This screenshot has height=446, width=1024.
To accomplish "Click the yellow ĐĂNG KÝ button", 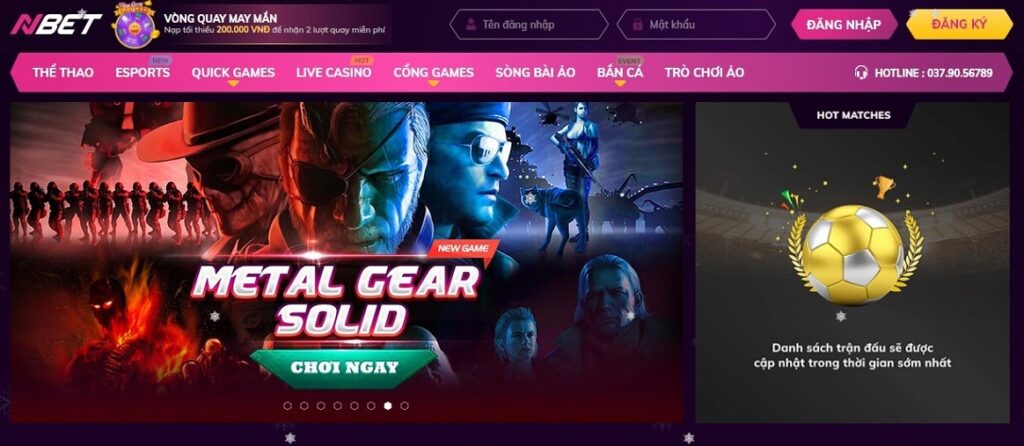I will click(959, 25).
